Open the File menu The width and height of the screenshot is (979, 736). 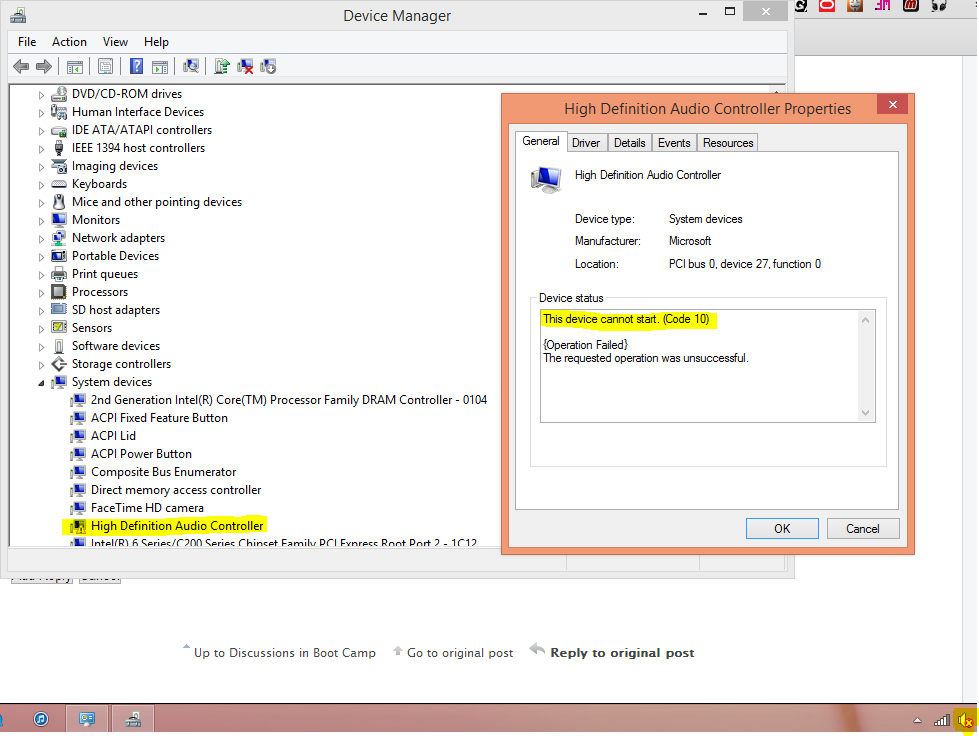coord(27,42)
